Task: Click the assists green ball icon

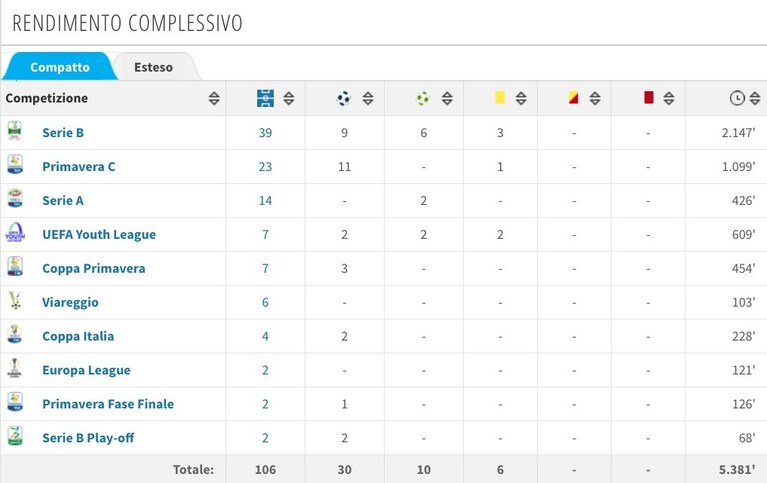Action: pyautogui.click(x=423, y=98)
